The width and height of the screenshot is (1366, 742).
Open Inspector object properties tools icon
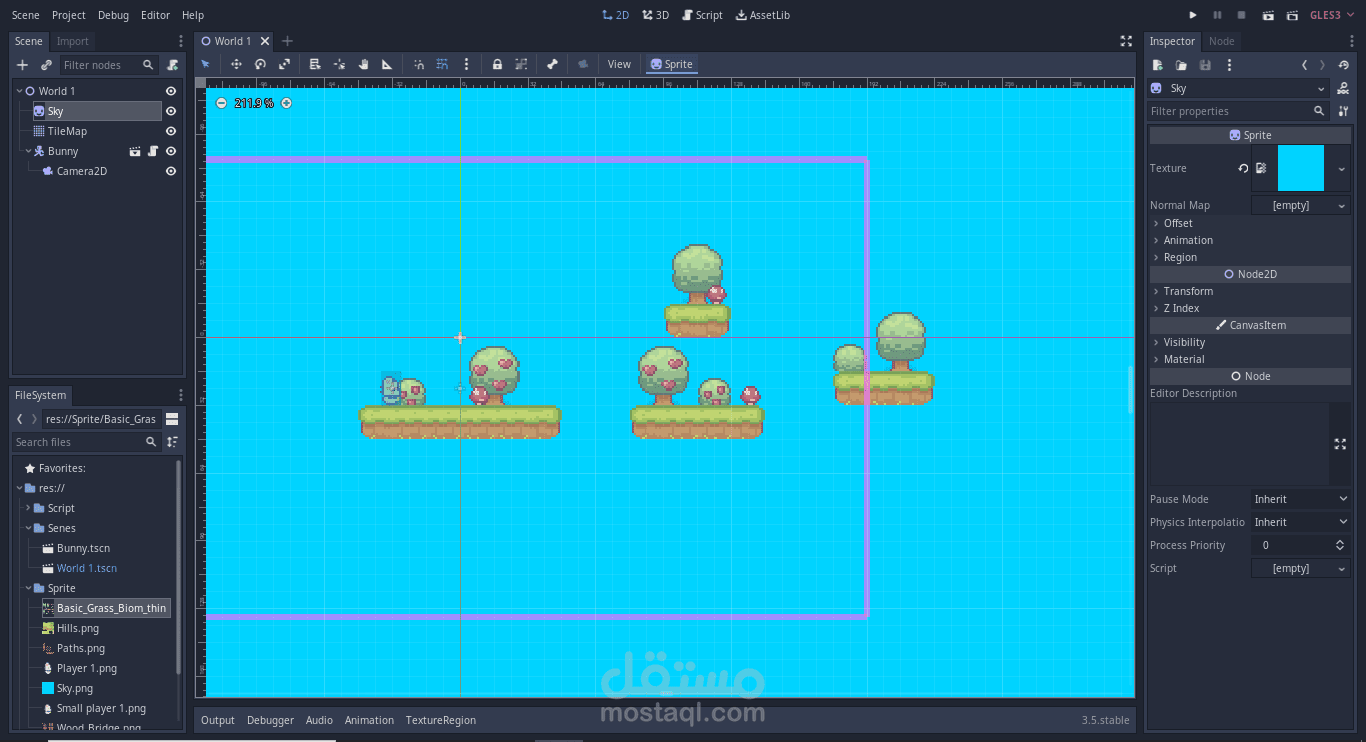[x=1344, y=111]
